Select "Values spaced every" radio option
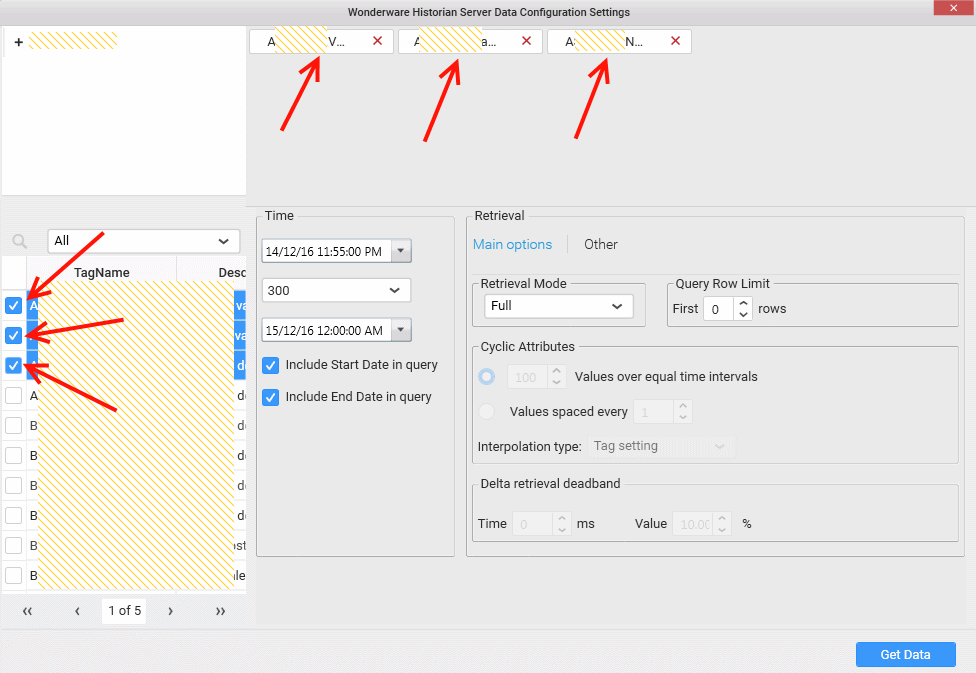Screen dimensions: 976x673 487,412
